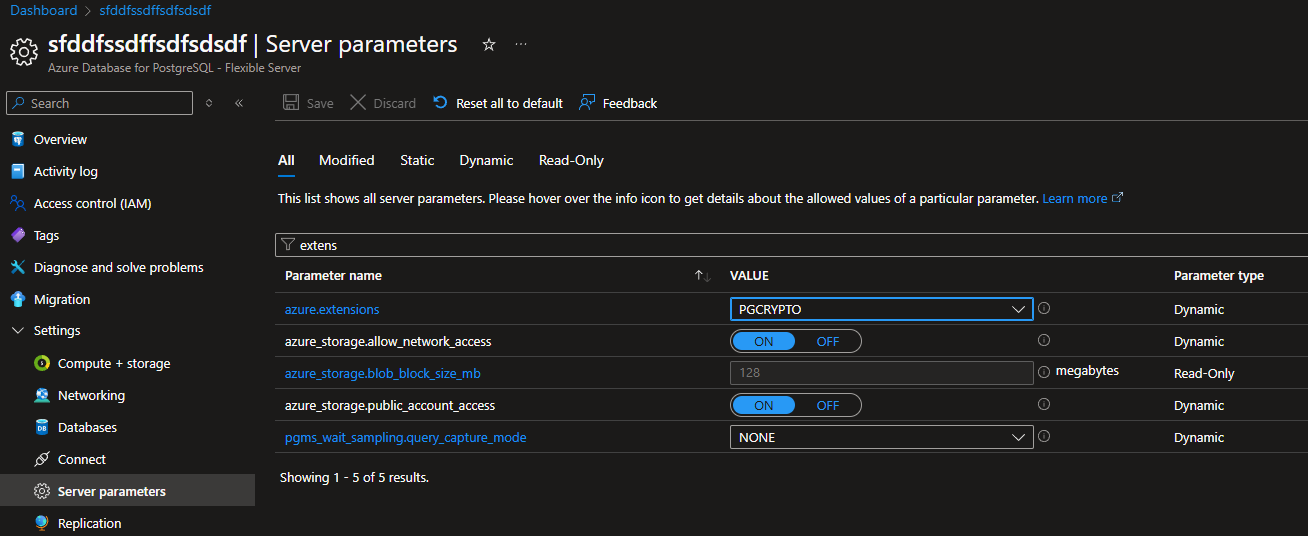
Task: Click the VALUE column header
Action: pyautogui.click(x=749, y=276)
